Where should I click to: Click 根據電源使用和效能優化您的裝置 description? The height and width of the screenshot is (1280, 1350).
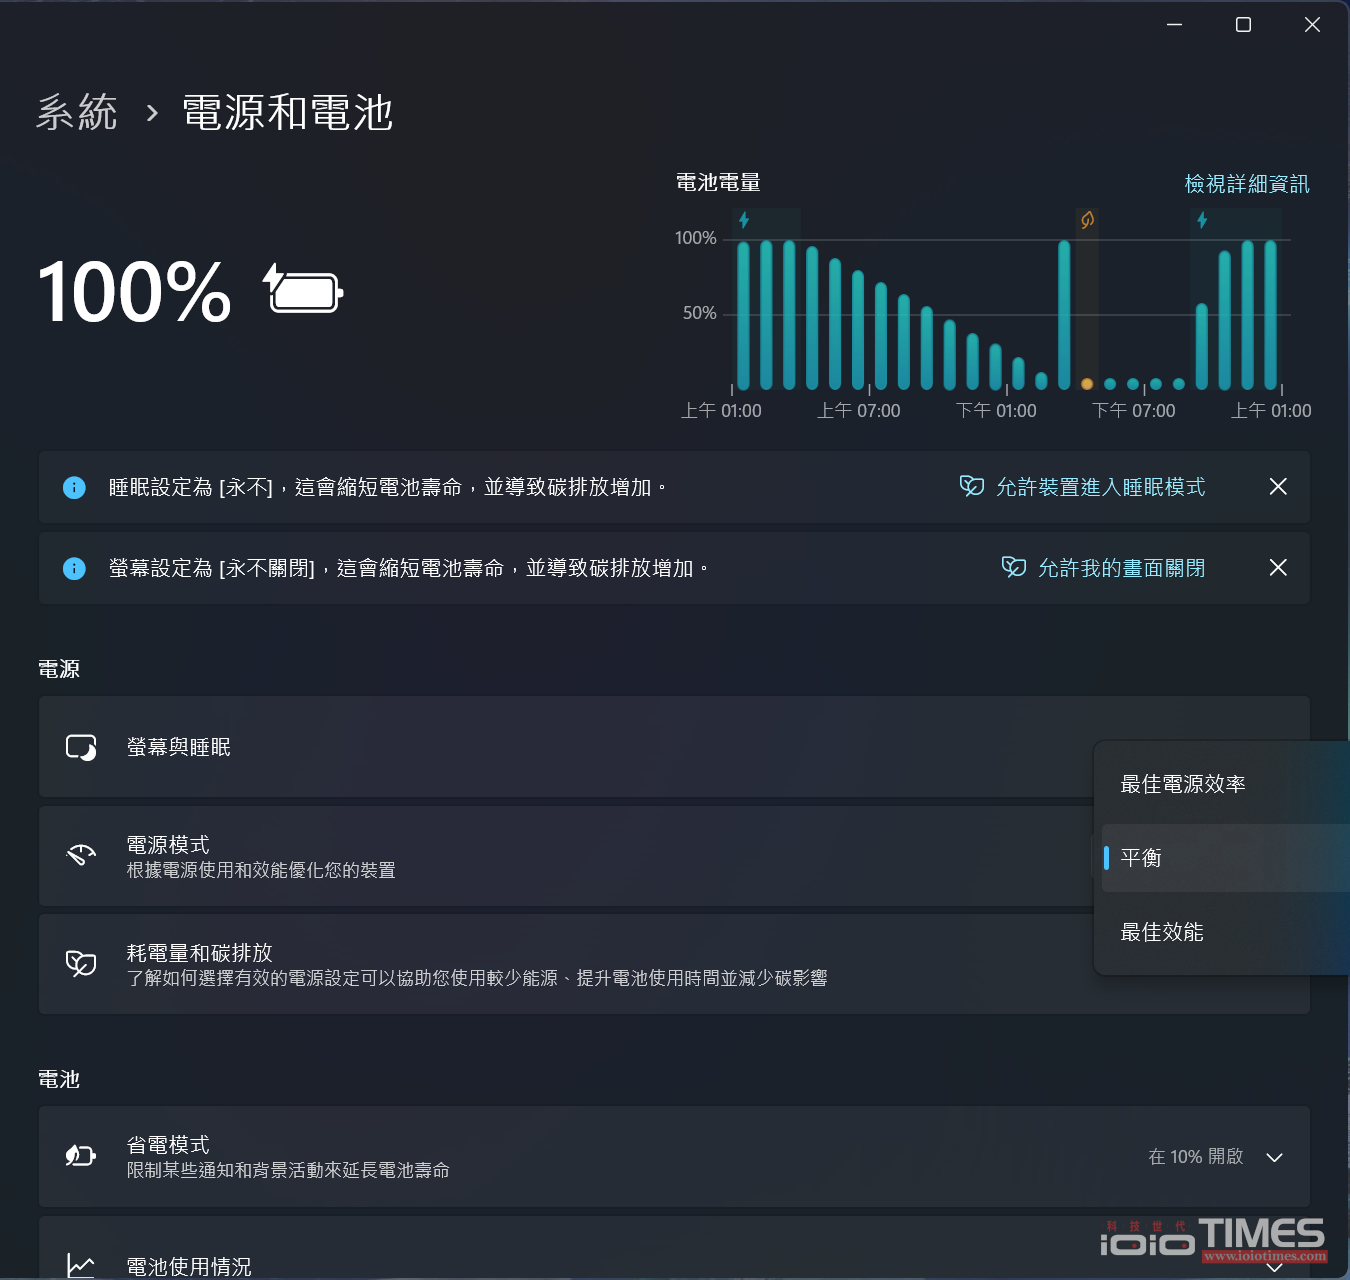pos(261,870)
